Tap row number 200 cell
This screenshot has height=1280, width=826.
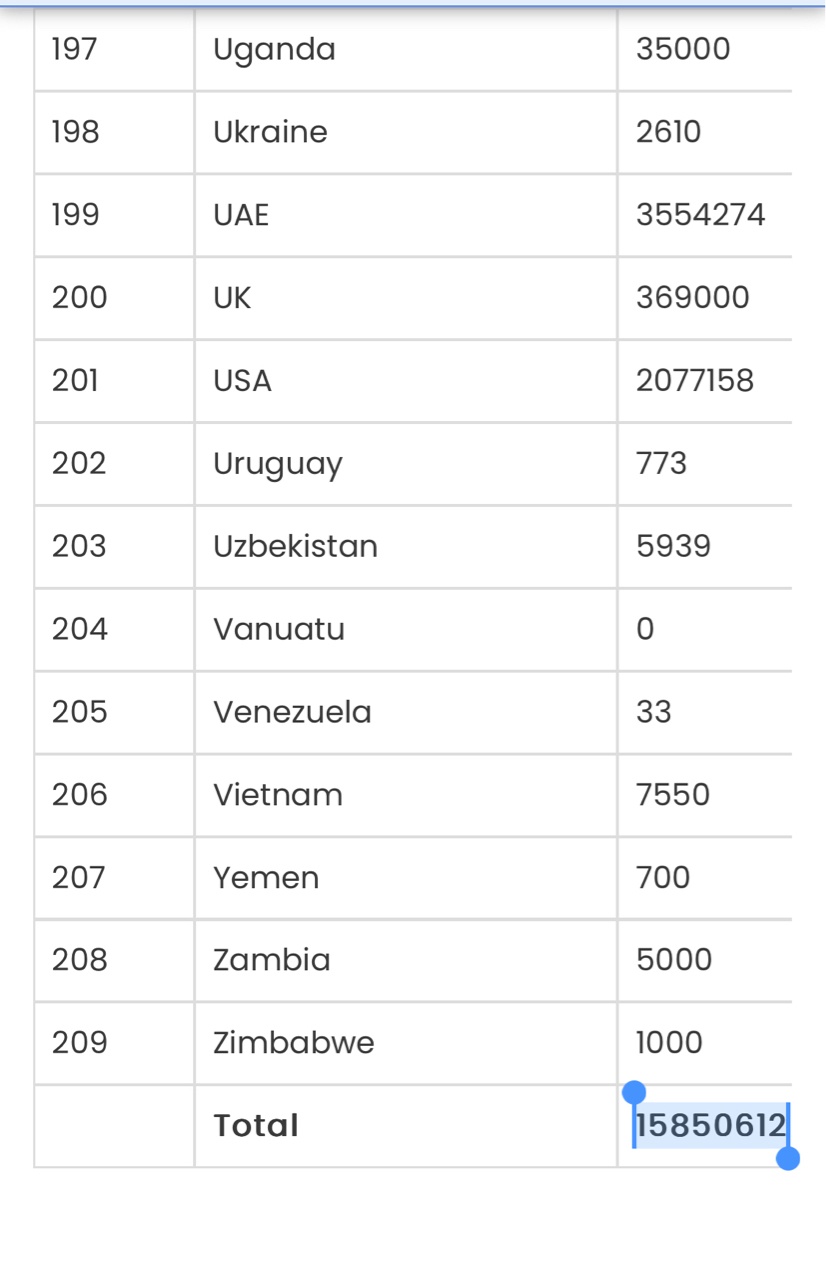(80, 298)
